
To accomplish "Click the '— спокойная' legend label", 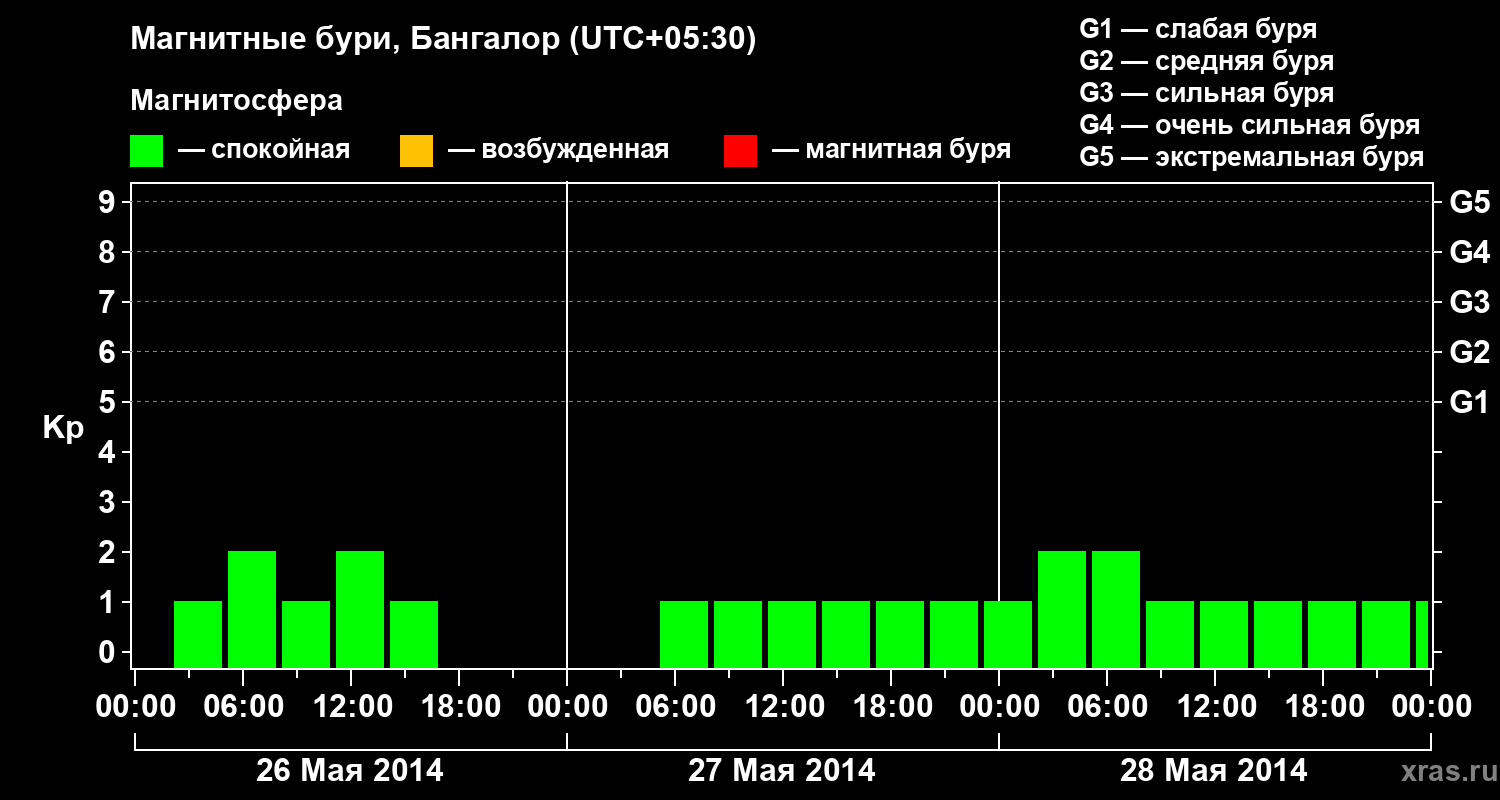I will click(264, 150).
